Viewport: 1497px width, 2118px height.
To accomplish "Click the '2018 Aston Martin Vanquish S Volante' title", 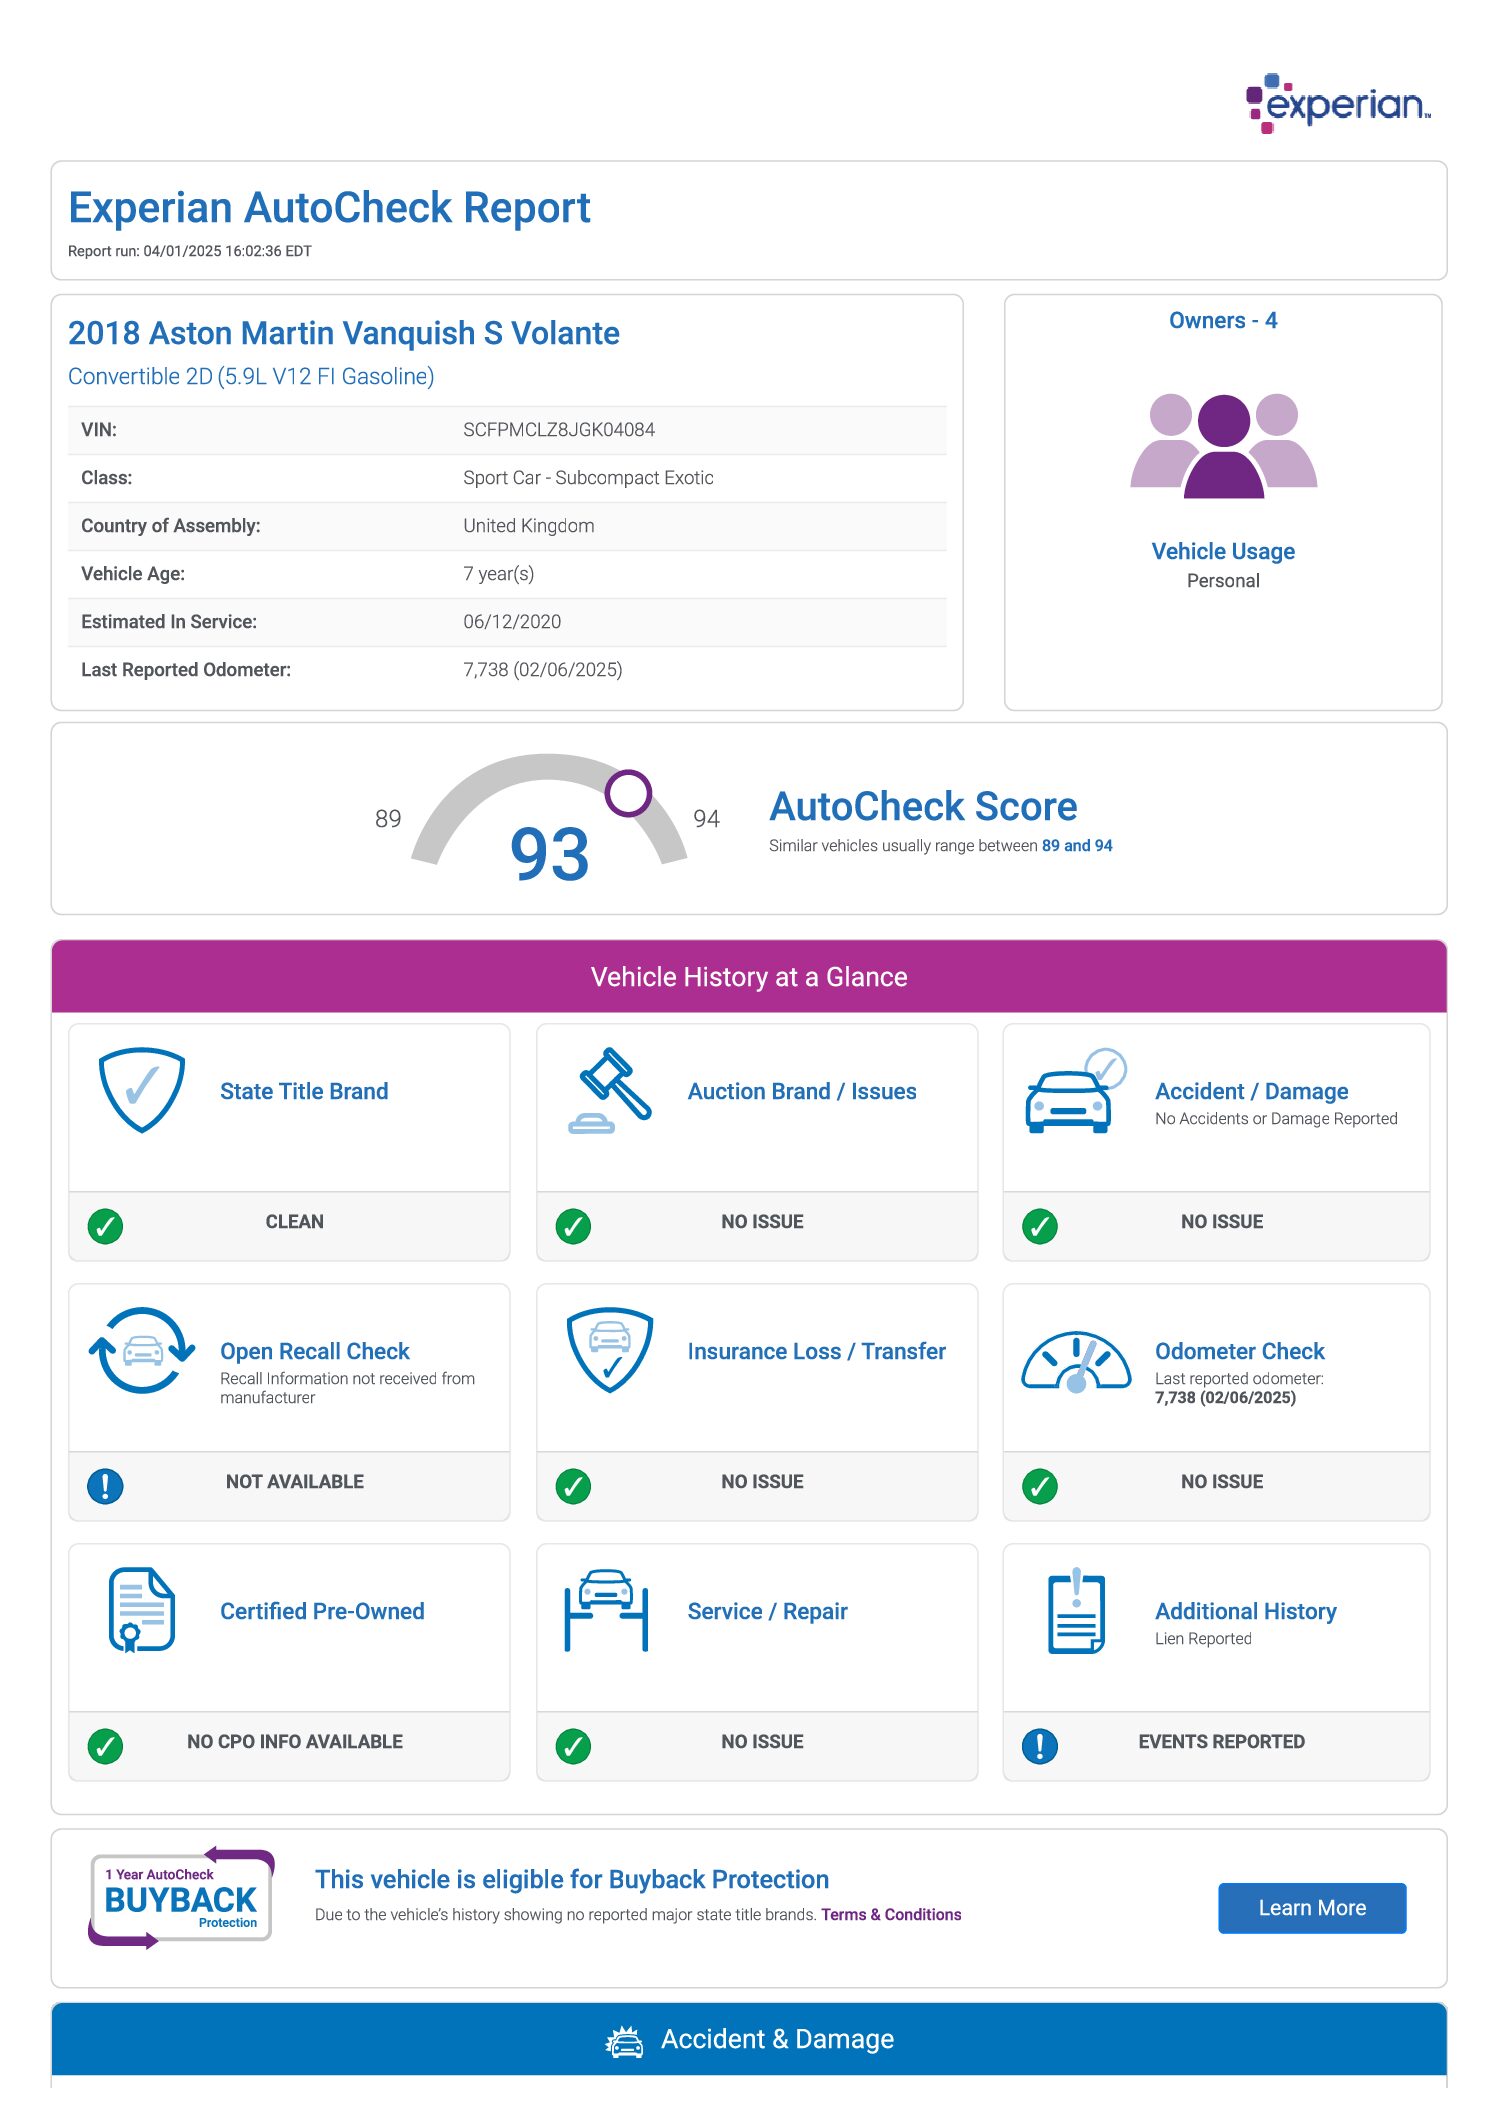I will pyautogui.click(x=344, y=333).
